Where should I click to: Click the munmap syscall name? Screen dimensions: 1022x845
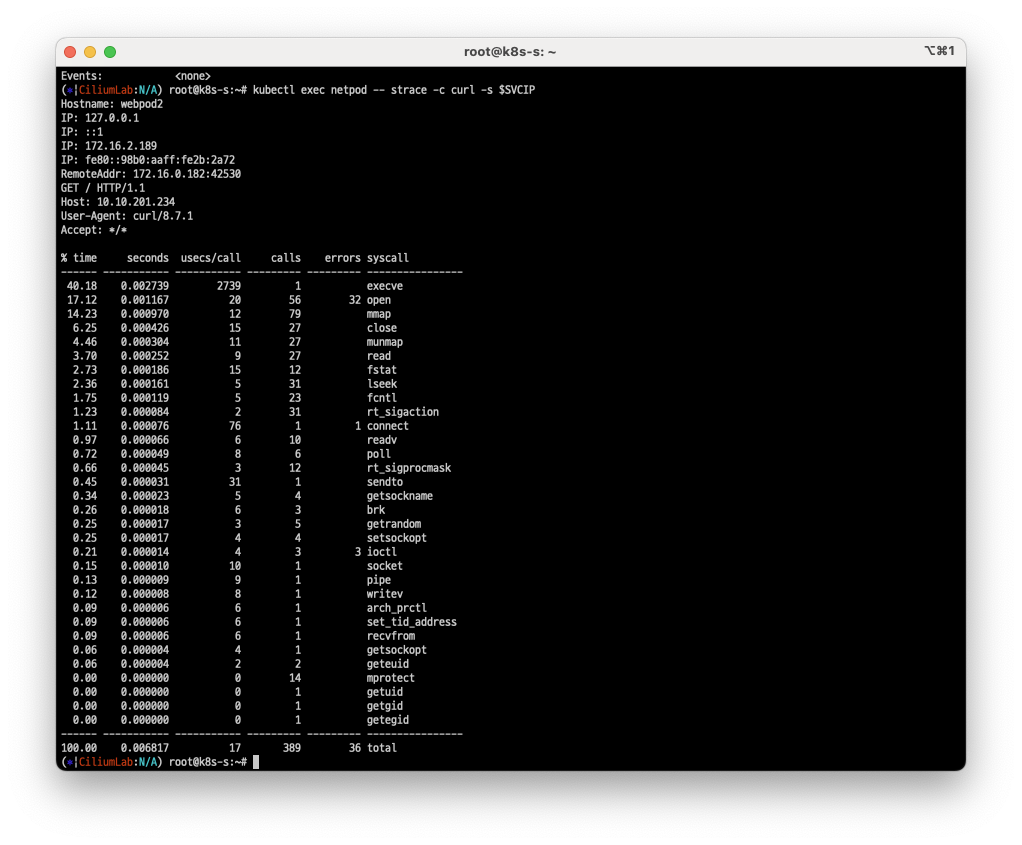(385, 342)
